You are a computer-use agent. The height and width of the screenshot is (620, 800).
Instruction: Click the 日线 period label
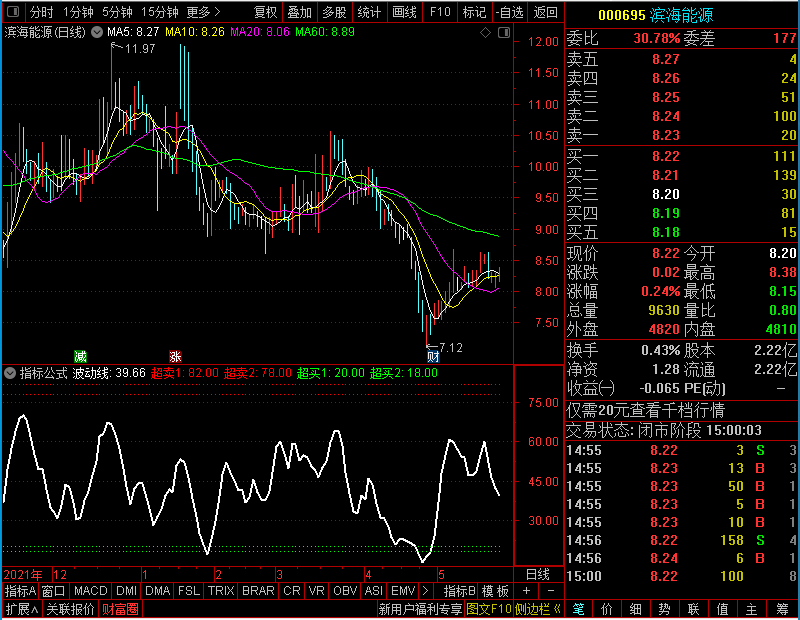538,575
